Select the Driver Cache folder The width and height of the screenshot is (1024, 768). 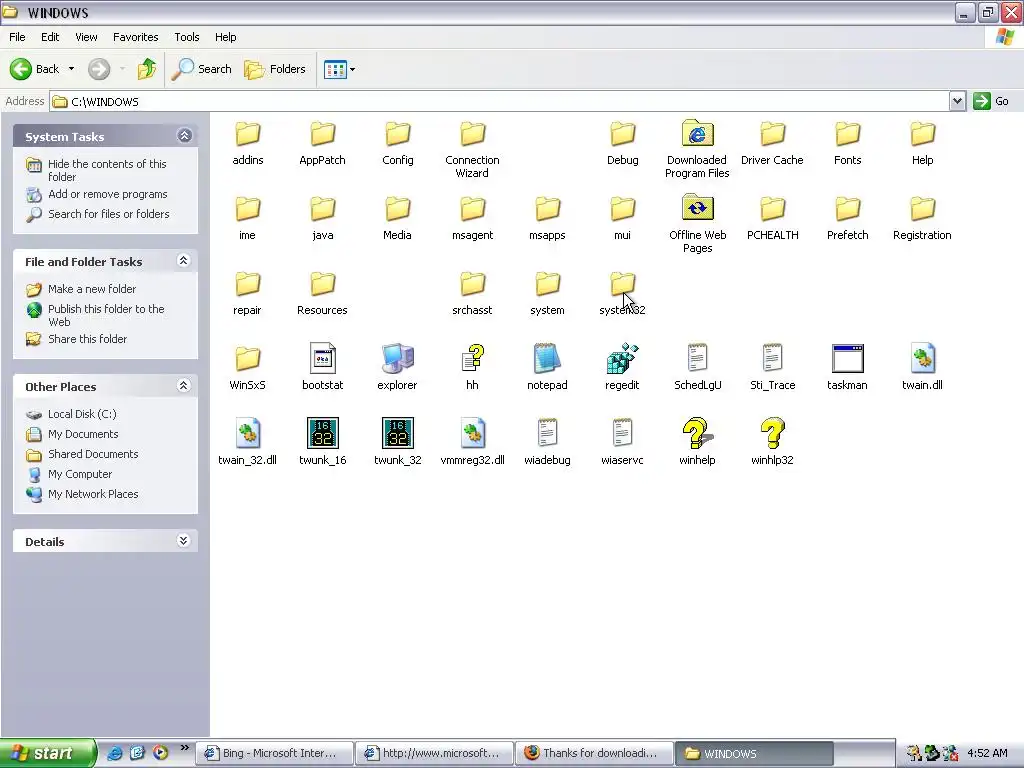pos(773,134)
